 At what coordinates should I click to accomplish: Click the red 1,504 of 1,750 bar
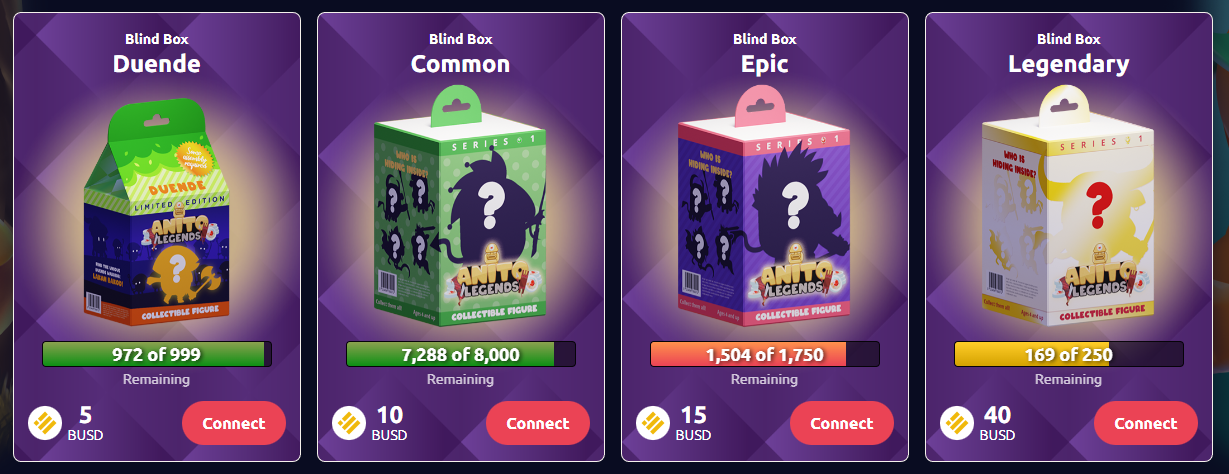coord(764,354)
